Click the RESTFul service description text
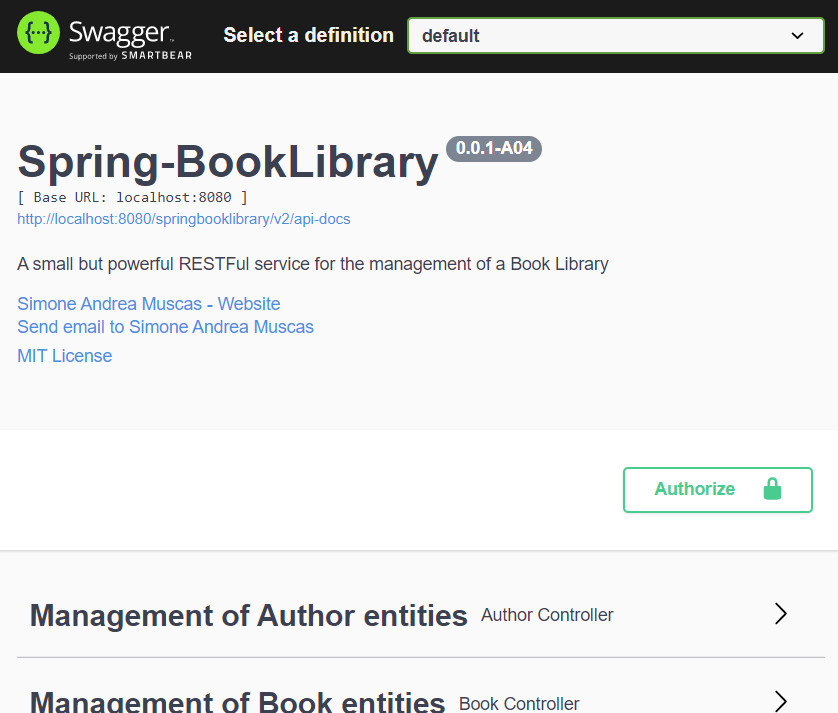Viewport: 838px width, 713px height. [313, 264]
